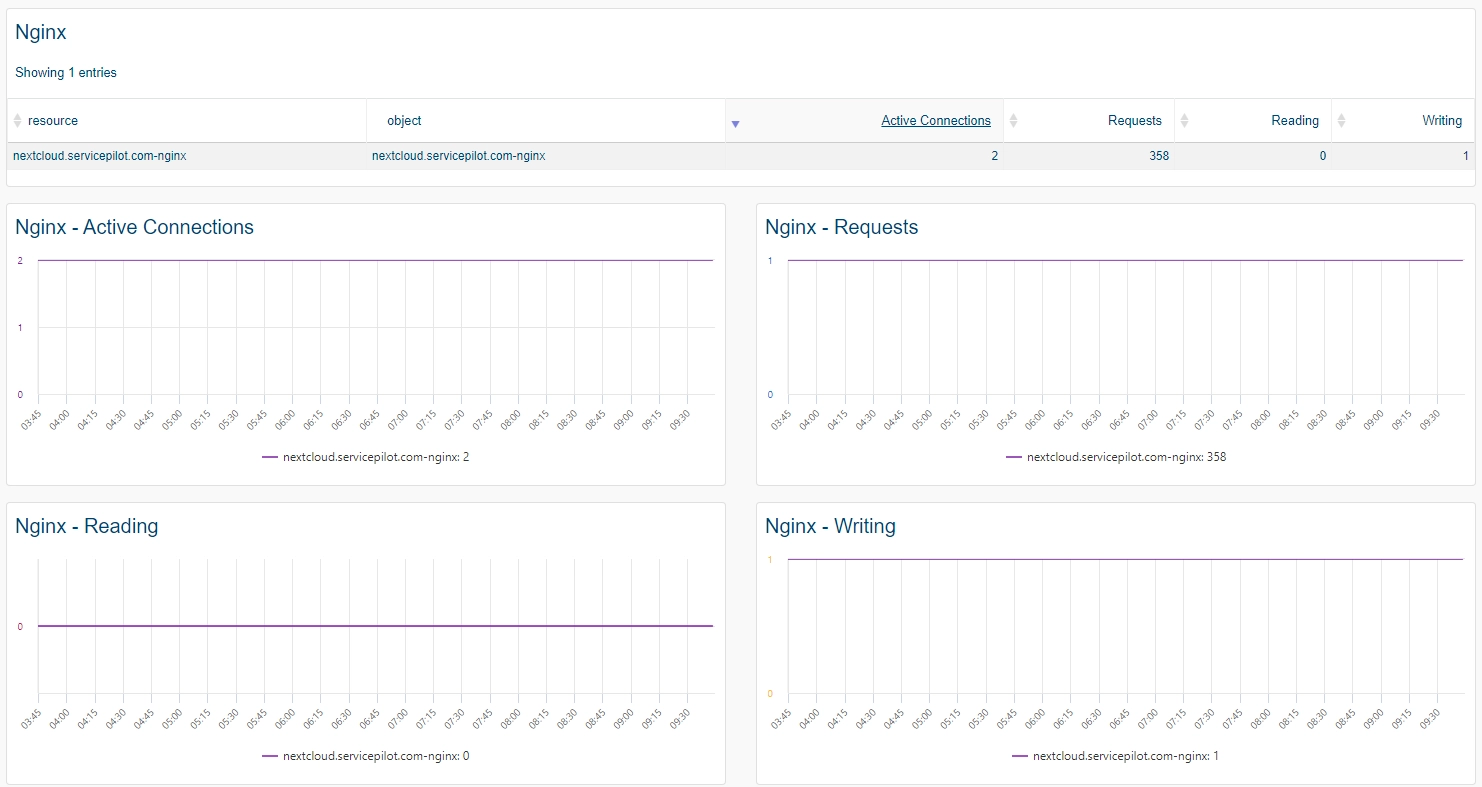Image resolution: width=1482 pixels, height=787 pixels.
Task: Click 03:45 axis label in Reading chart
Action: tap(31, 717)
